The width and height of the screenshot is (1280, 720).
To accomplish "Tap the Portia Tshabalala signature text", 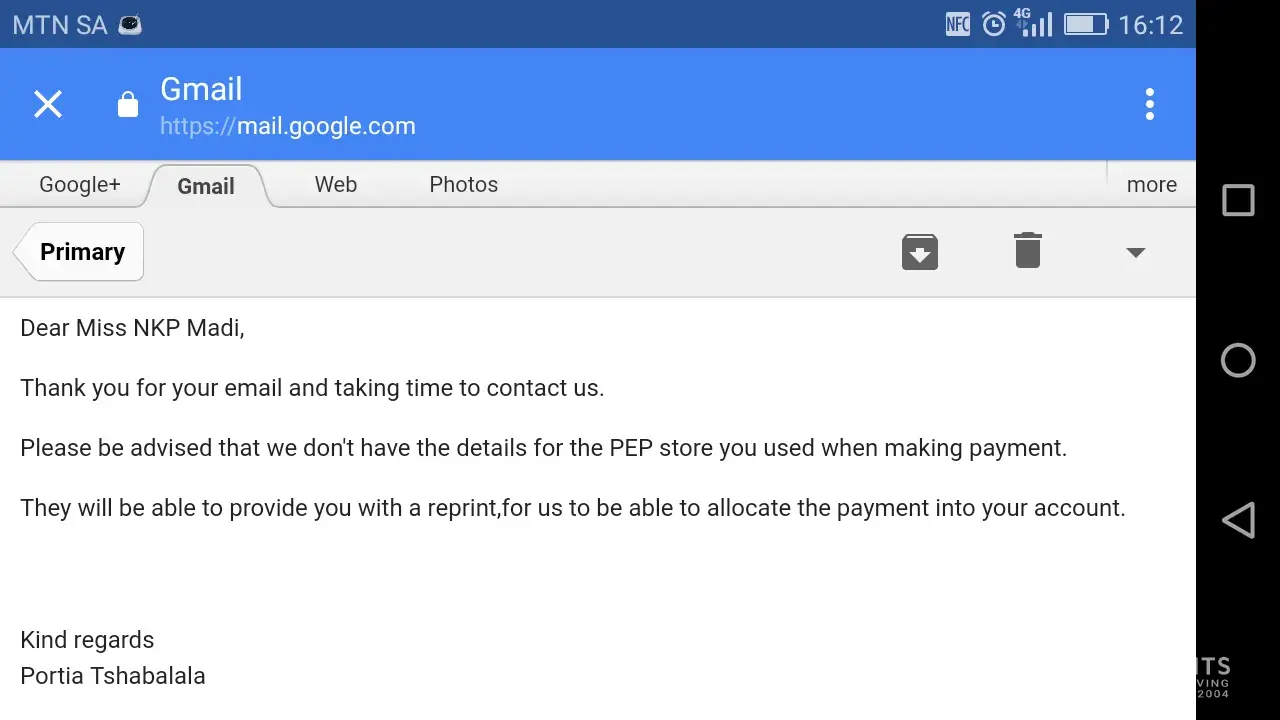I will pyautogui.click(x=113, y=676).
